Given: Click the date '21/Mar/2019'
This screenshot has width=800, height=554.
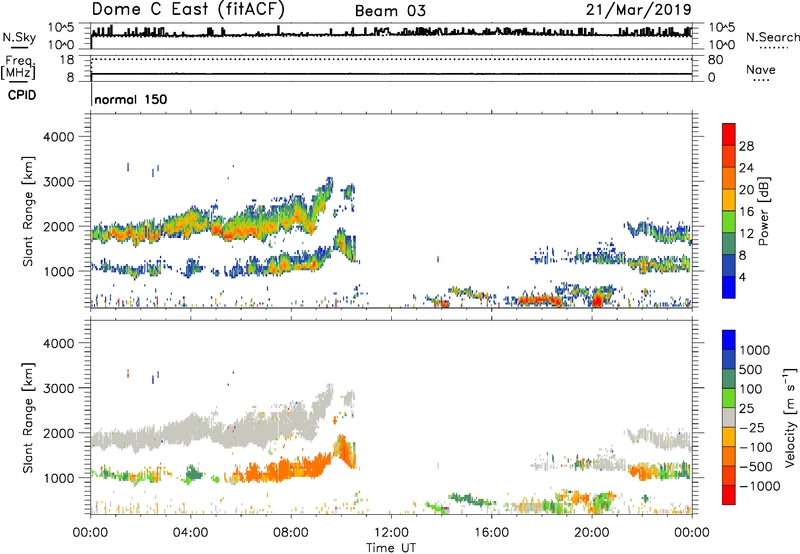Looking at the screenshot, I should pyautogui.click(x=638, y=9).
